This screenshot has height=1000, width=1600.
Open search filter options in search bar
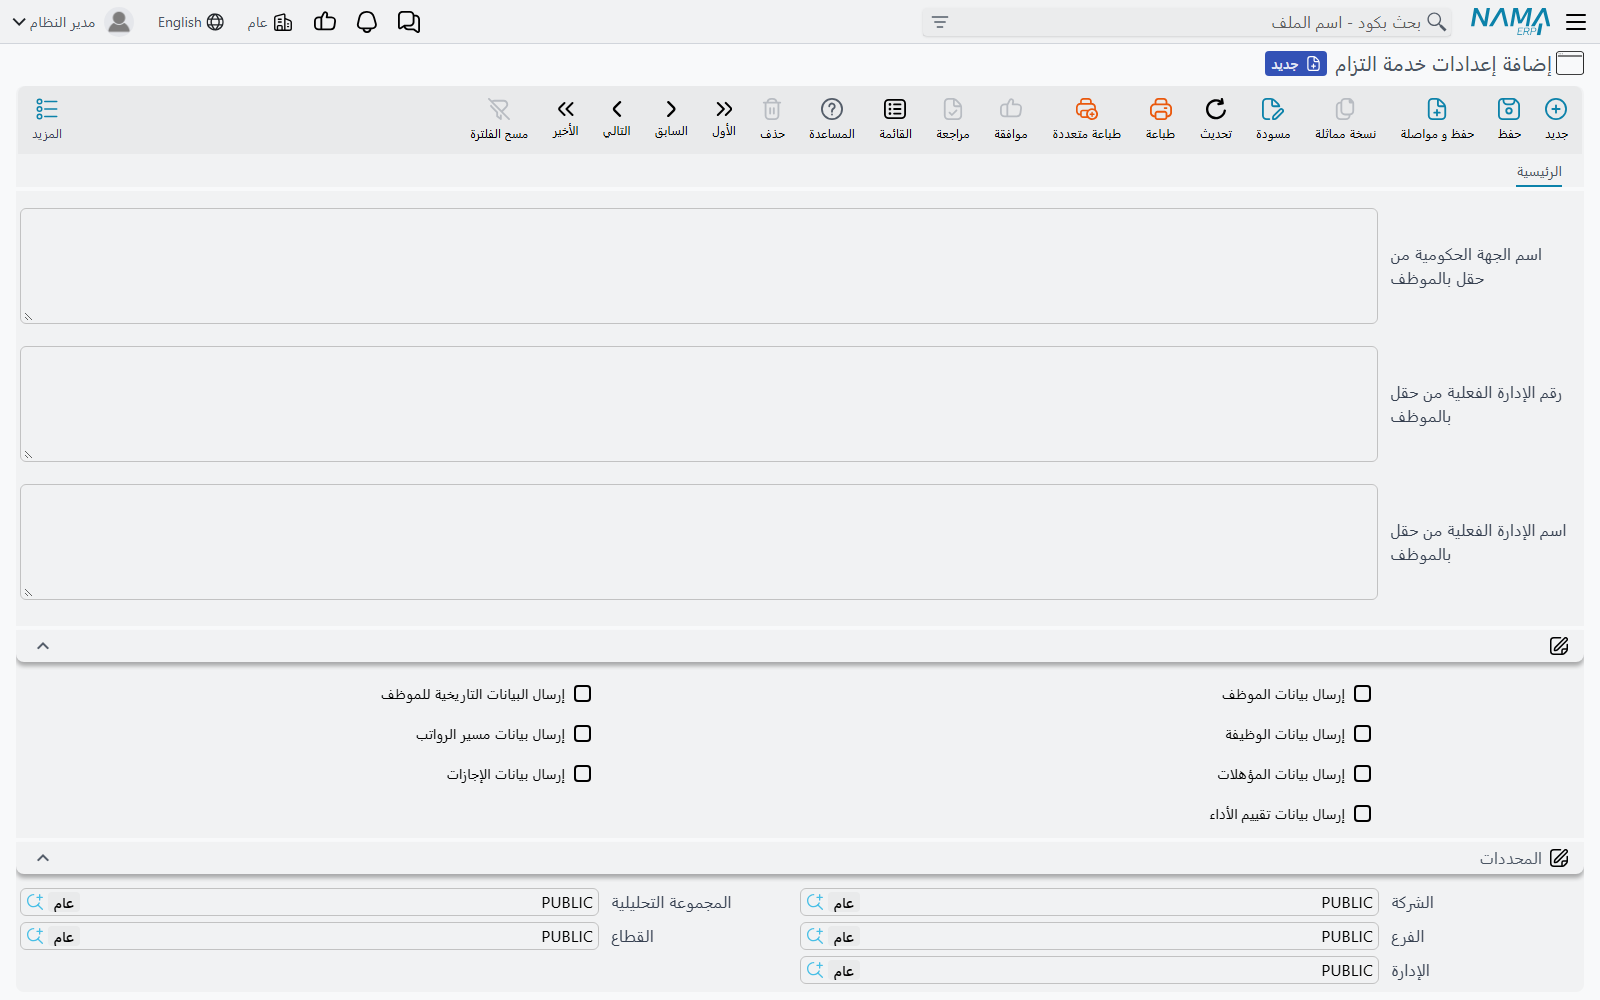point(940,22)
